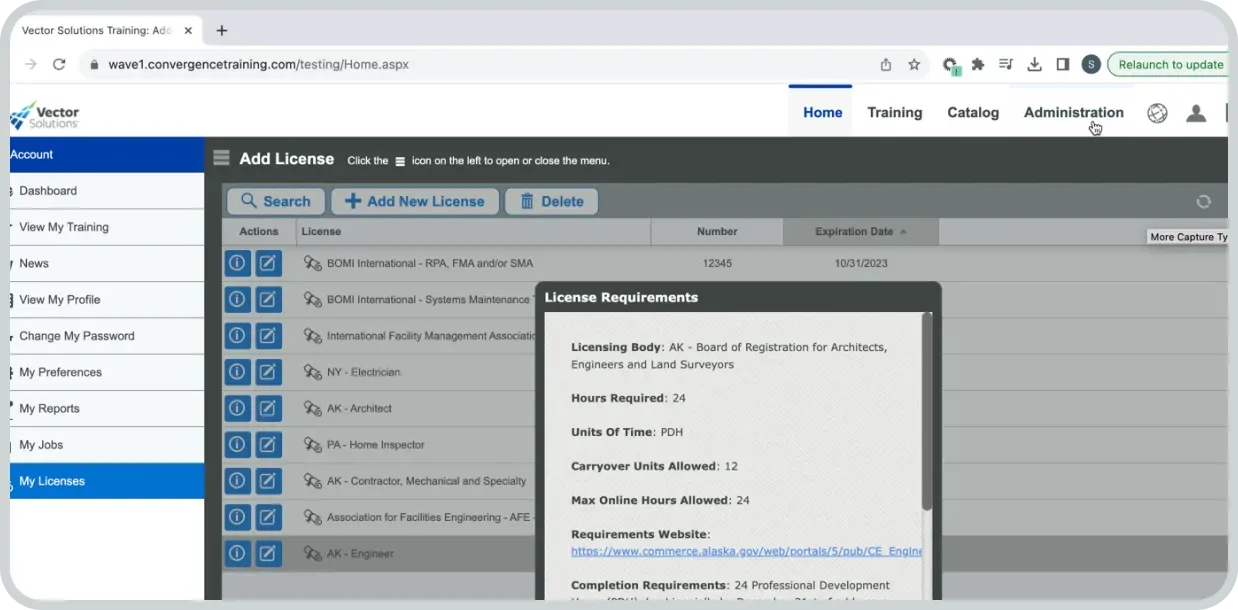The image size is (1238, 610).
Task: Edit the BOMI International - RPA license
Action: tap(268, 263)
